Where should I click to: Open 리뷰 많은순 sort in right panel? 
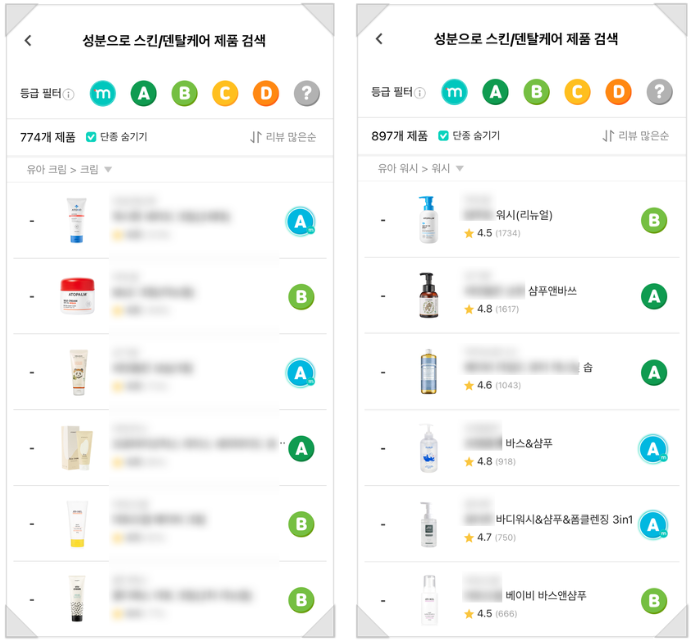tap(634, 136)
